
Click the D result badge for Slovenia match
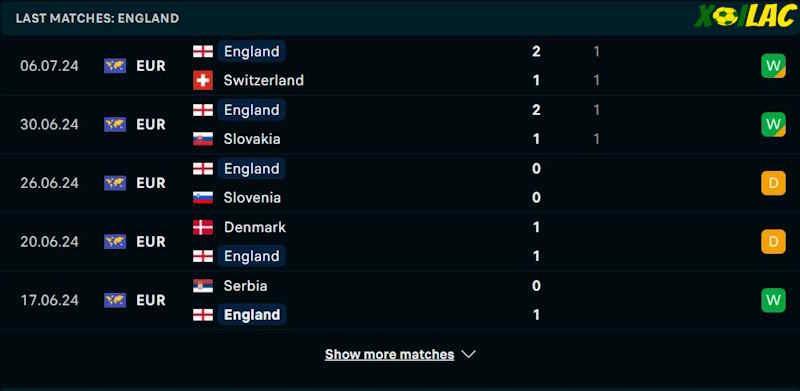(773, 183)
